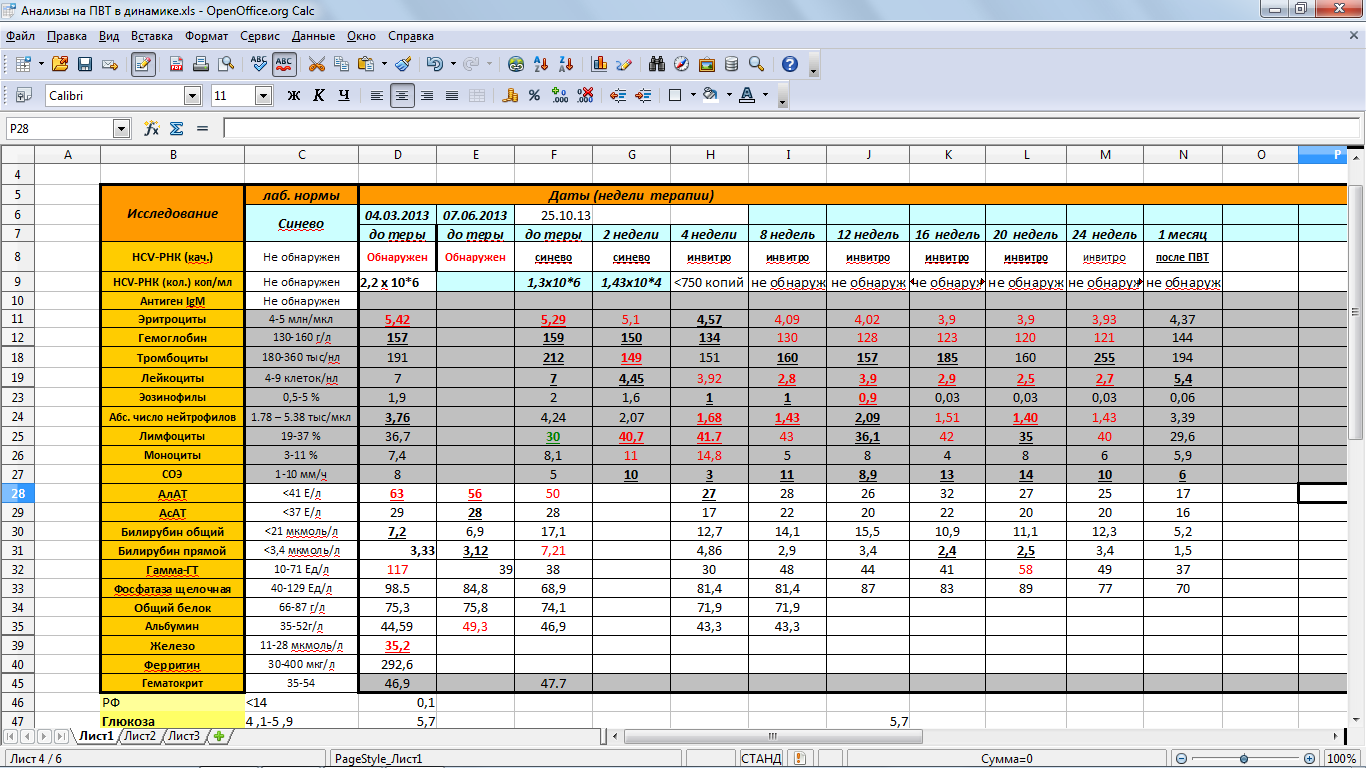Image resolution: width=1366 pixels, height=768 pixels.
Task: Toggle Bold (Ж) formatting
Action: pyautogui.click(x=294, y=96)
